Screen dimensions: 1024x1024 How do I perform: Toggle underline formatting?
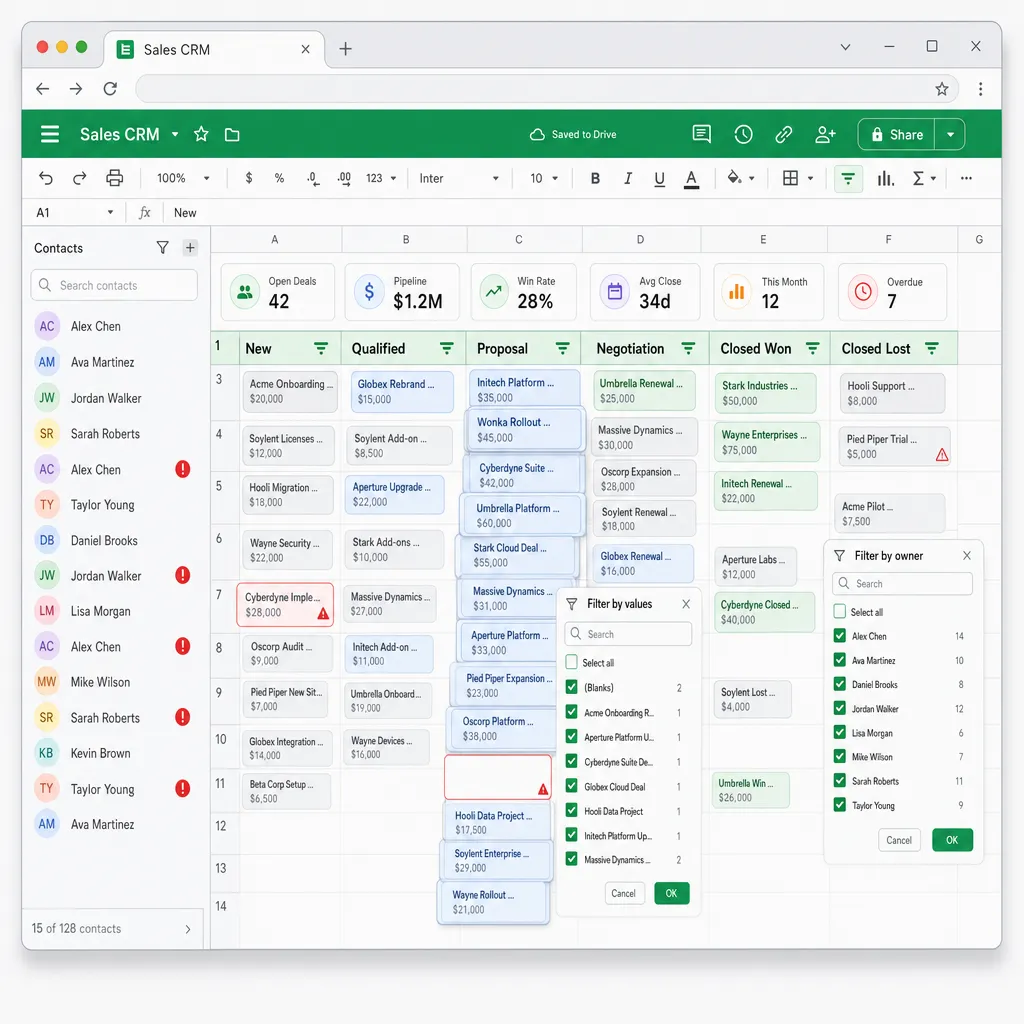click(660, 178)
